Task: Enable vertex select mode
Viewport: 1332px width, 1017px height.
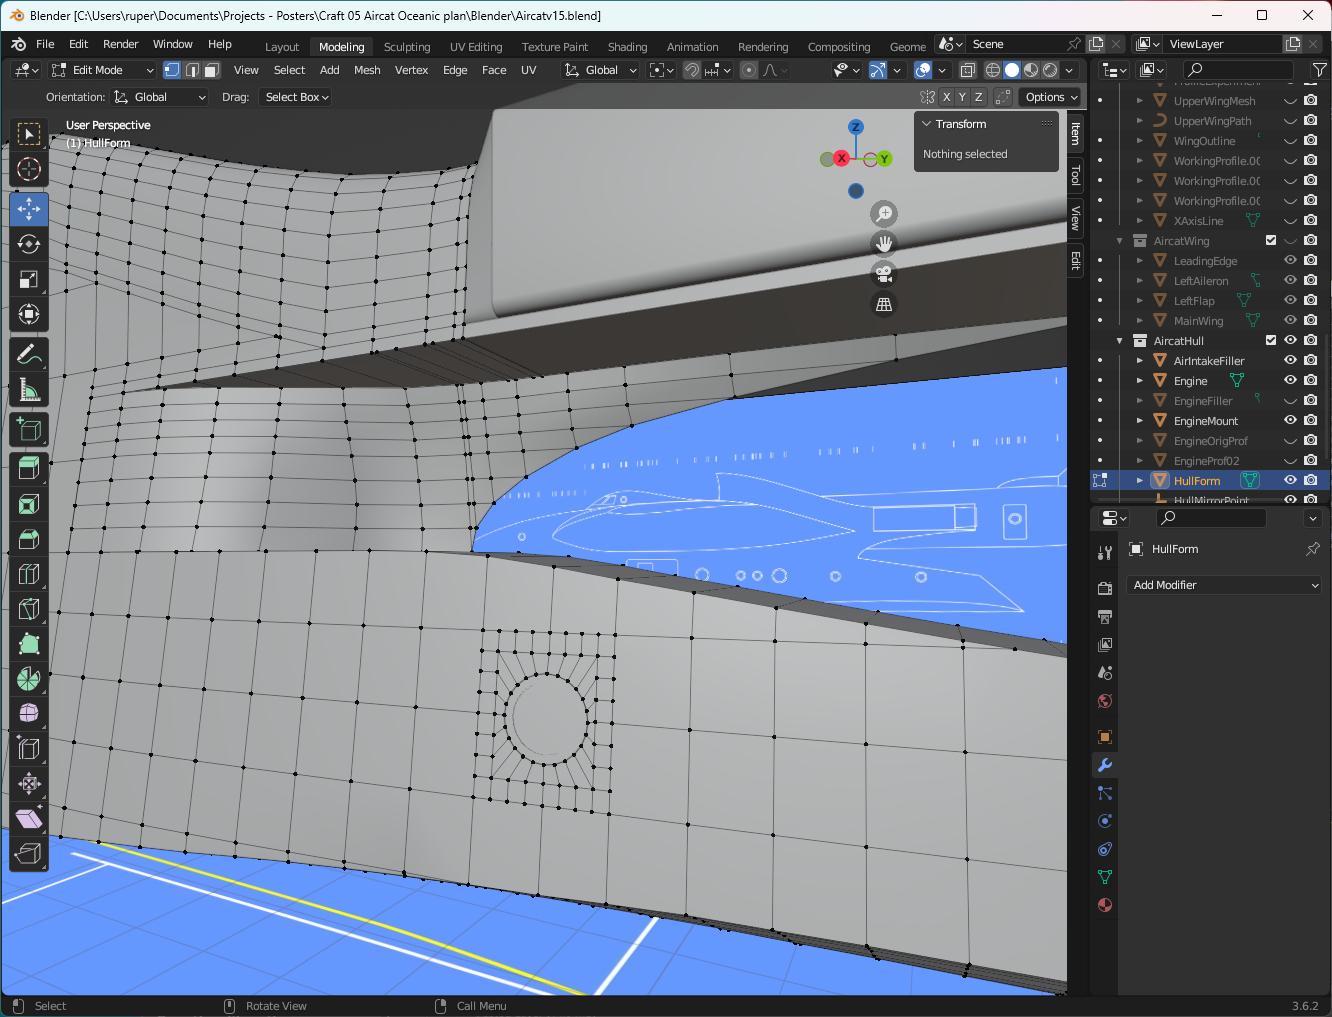Action: [172, 70]
